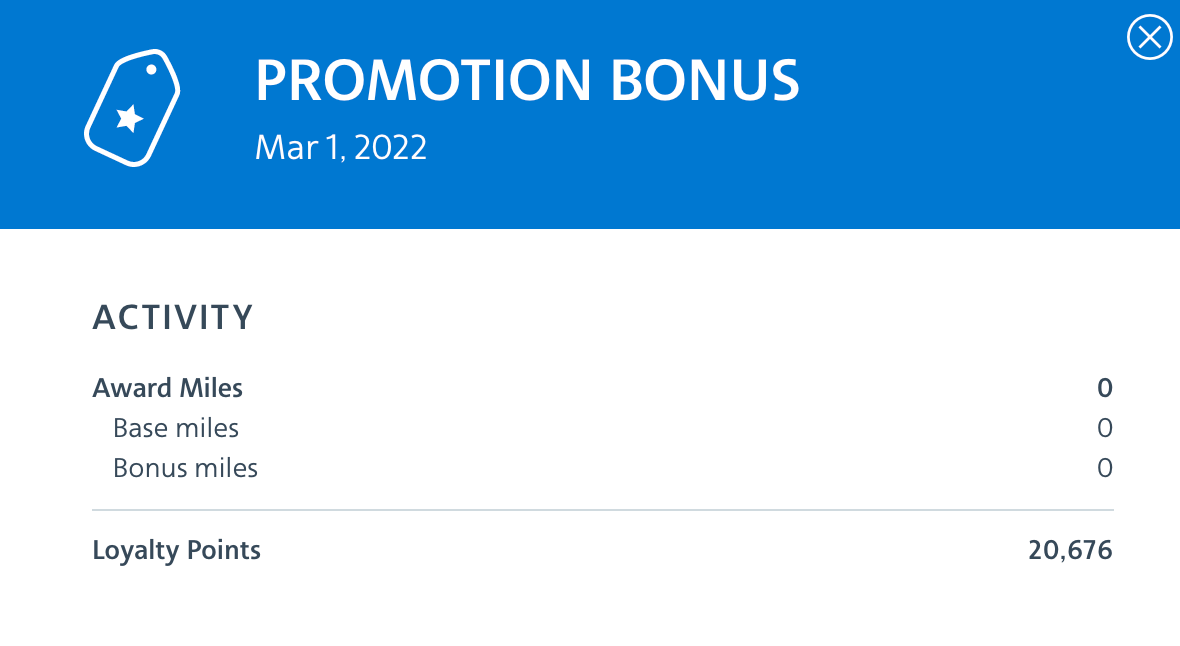Click the Base miles row label
The image size is (1180, 646).
tap(176, 428)
